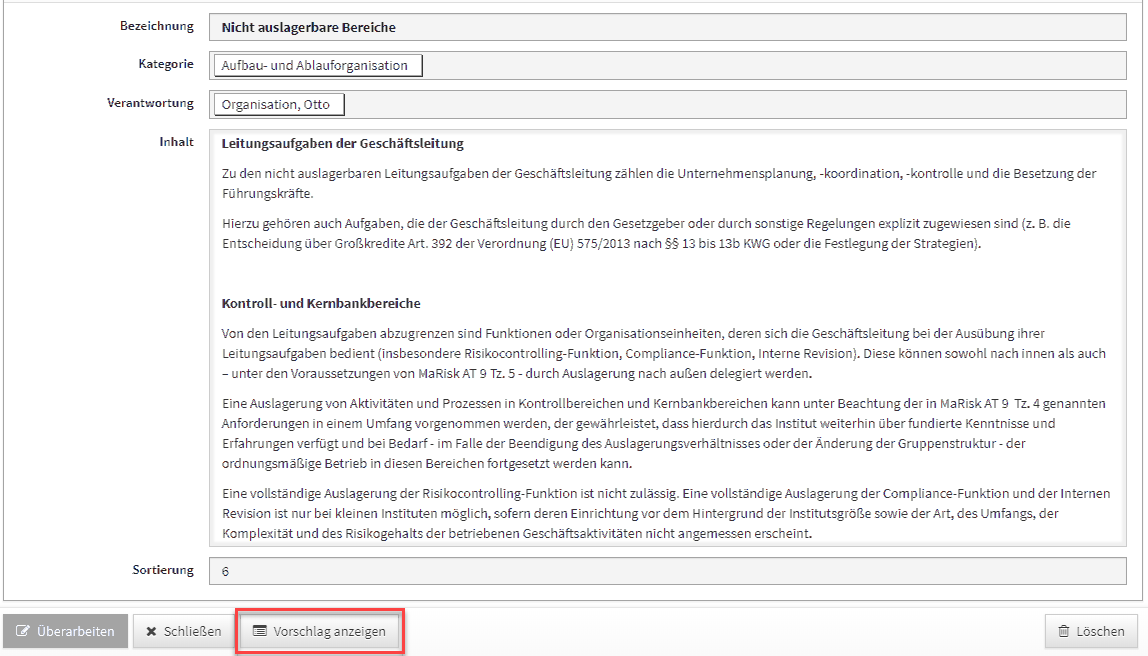Screen dimensions: 1148x656
Task: Select the Überarbeiten button
Action: pos(65,631)
